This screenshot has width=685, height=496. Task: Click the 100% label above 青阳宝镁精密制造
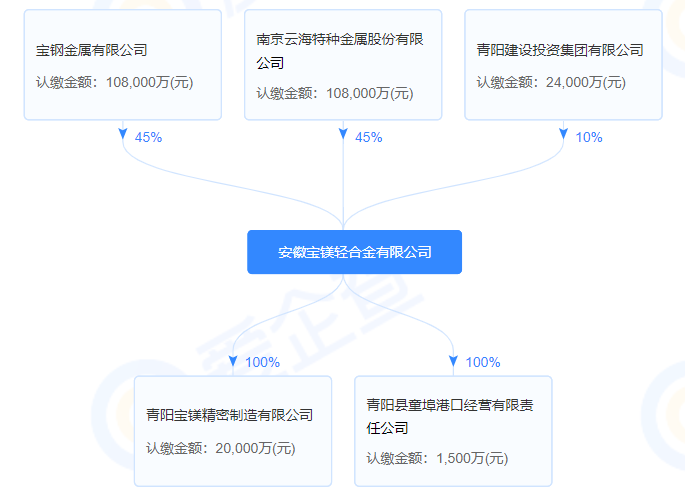coord(263,362)
